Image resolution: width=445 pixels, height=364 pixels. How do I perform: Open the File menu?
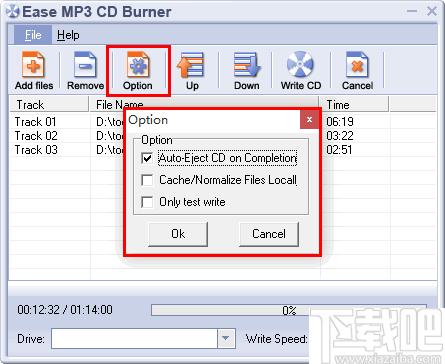(33, 35)
